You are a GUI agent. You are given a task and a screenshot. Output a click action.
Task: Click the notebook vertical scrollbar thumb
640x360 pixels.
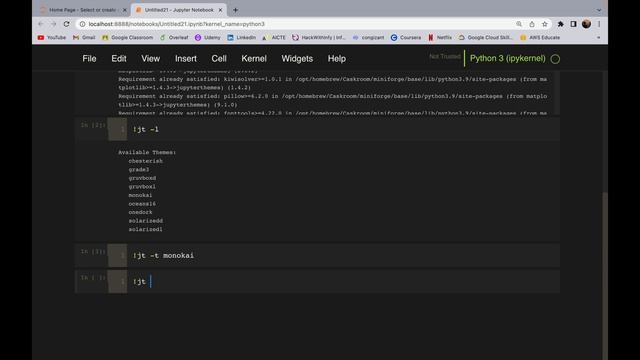click(605, 276)
